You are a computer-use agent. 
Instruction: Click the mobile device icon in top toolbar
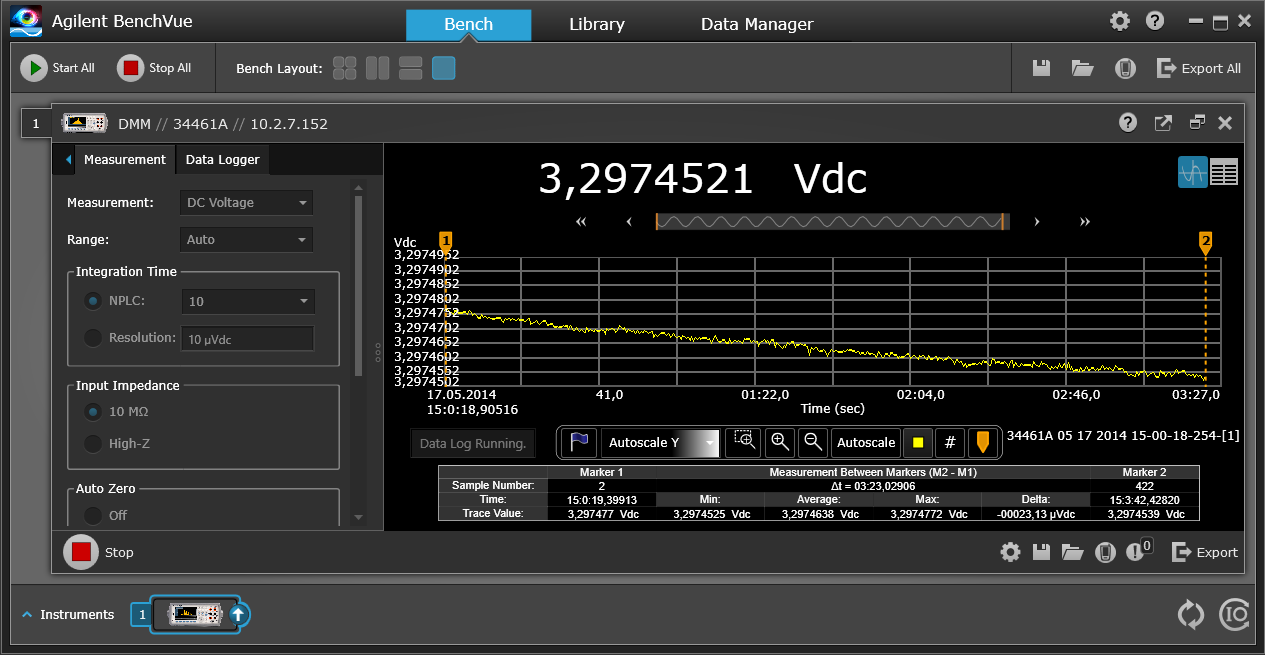[x=1125, y=68]
